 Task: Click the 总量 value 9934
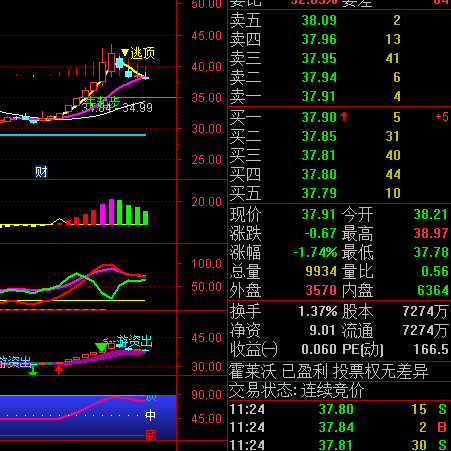(321, 271)
